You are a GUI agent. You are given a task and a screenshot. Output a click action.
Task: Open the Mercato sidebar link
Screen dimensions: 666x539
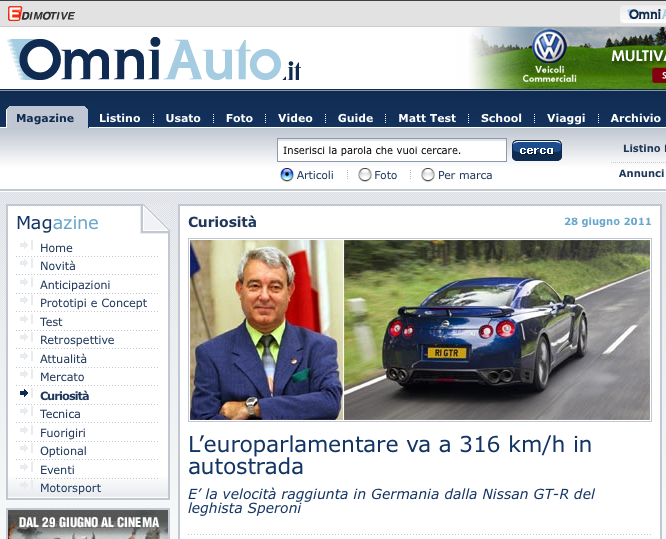tap(62, 377)
